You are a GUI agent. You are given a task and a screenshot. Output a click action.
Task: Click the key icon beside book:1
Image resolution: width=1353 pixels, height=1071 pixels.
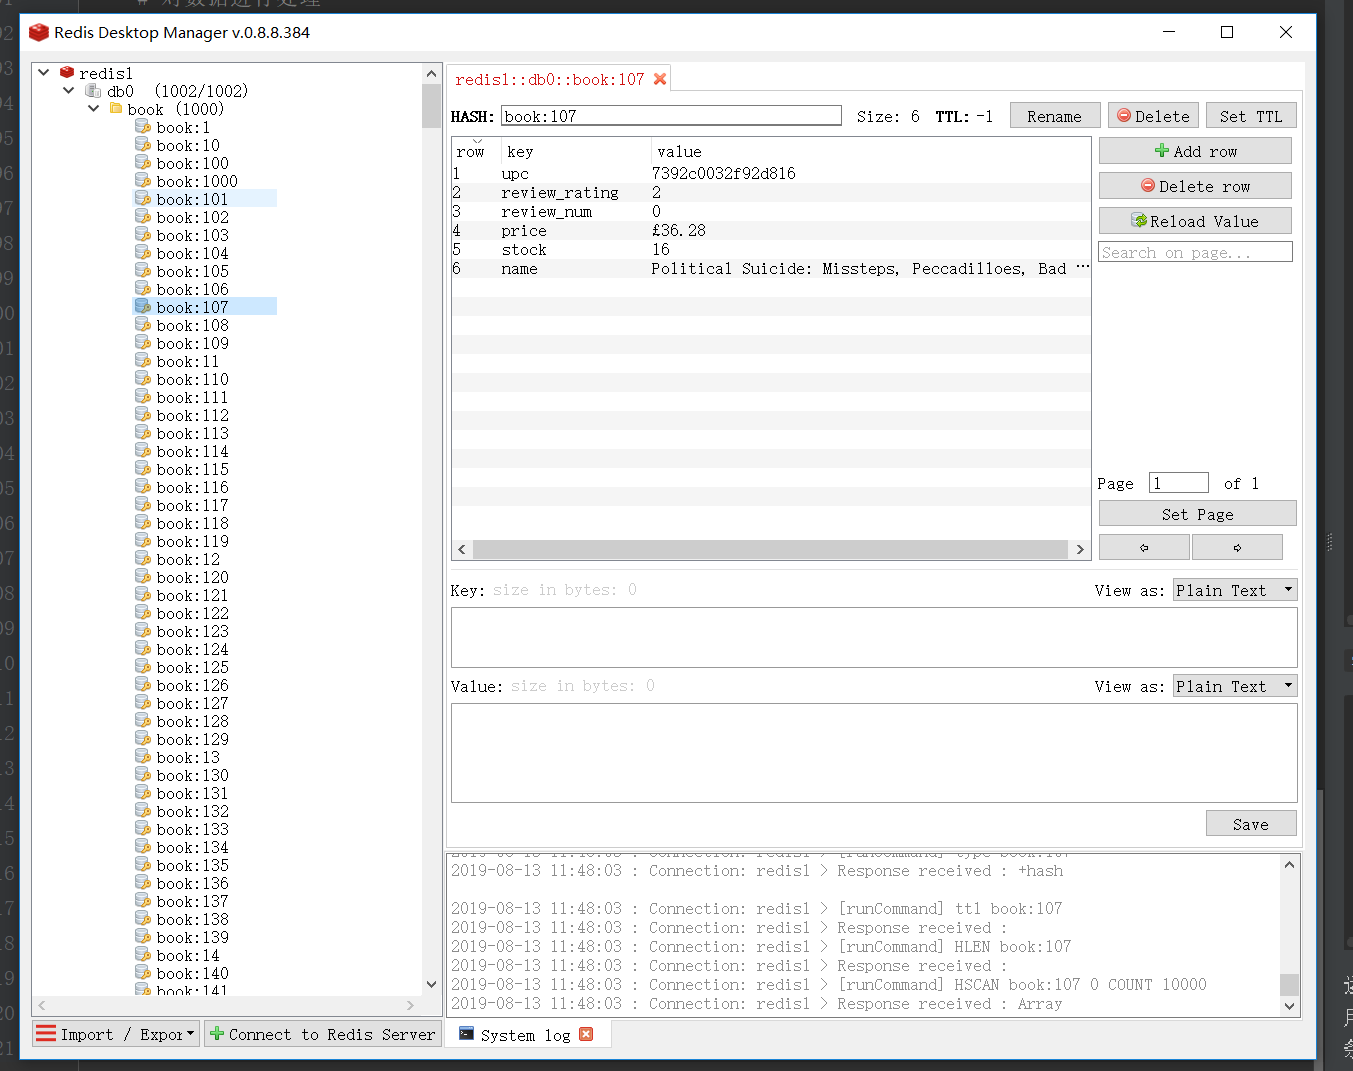click(143, 127)
